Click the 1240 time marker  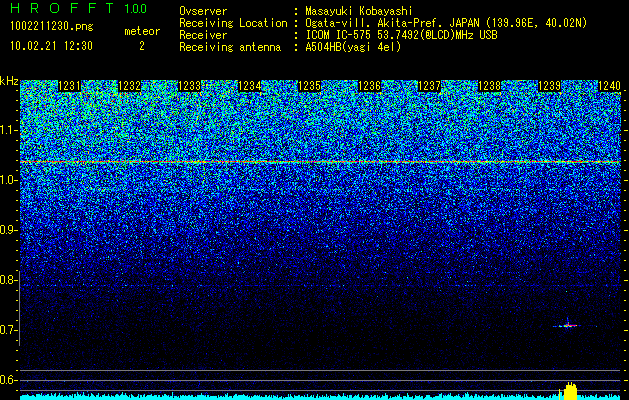tap(609, 86)
